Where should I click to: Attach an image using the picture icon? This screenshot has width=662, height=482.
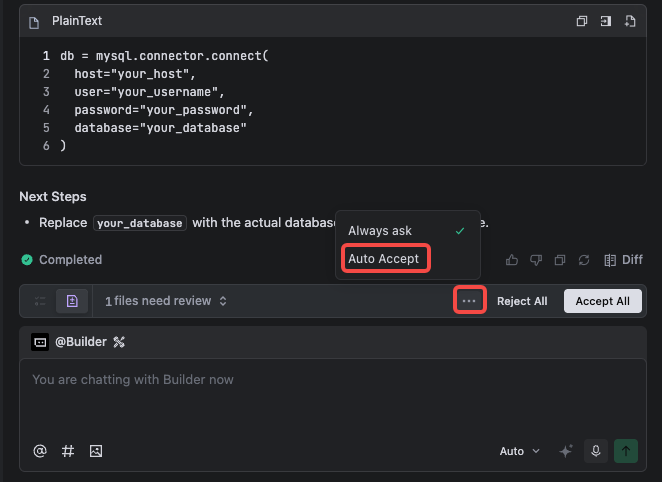click(96, 451)
